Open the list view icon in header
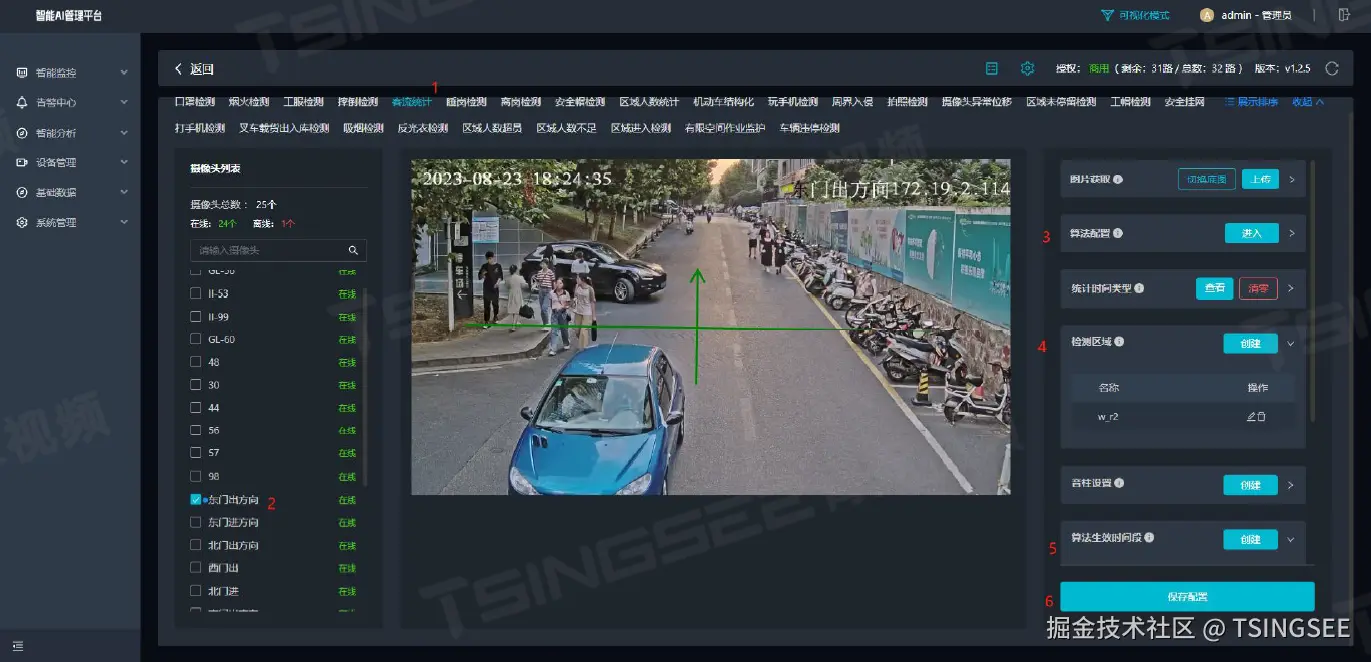Image resolution: width=1371 pixels, height=662 pixels. tap(992, 69)
